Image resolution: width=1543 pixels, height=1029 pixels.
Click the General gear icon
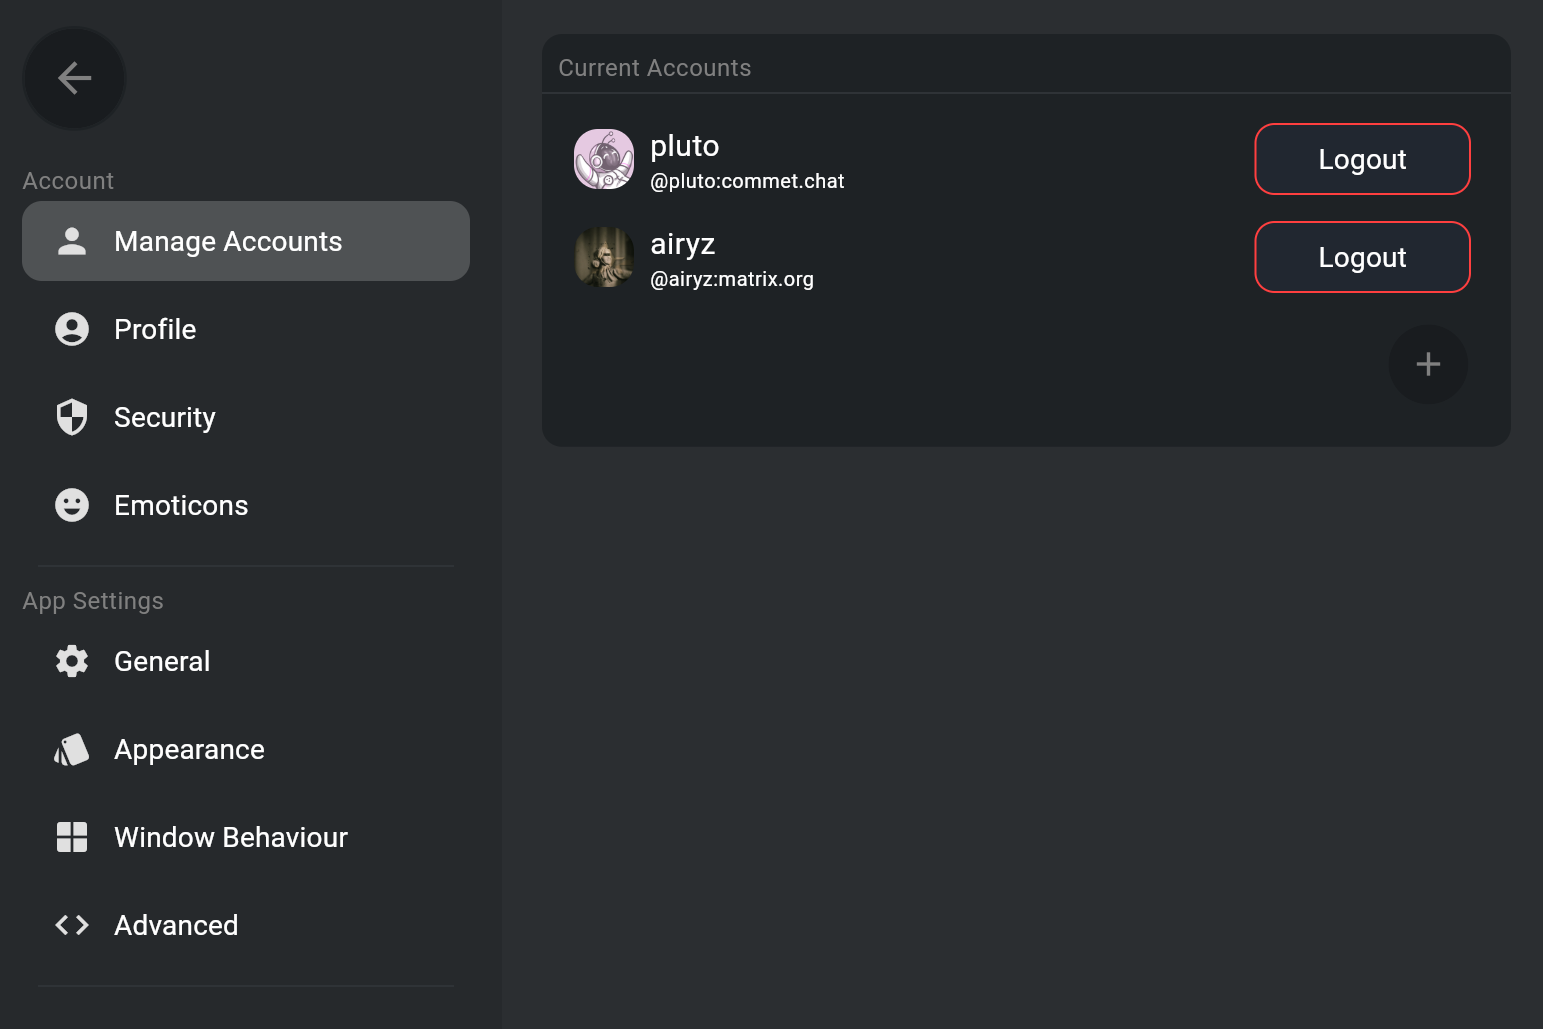(x=72, y=661)
